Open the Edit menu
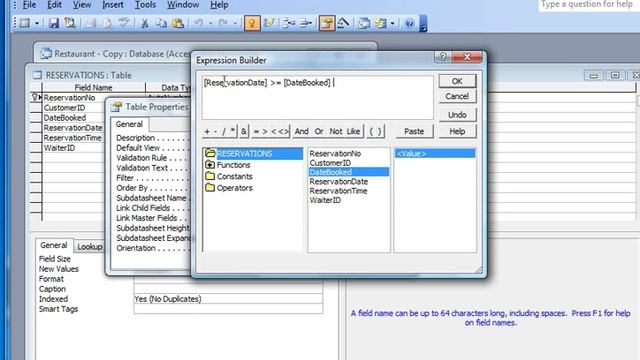This screenshot has height=360, width=640. (x=54, y=5)
